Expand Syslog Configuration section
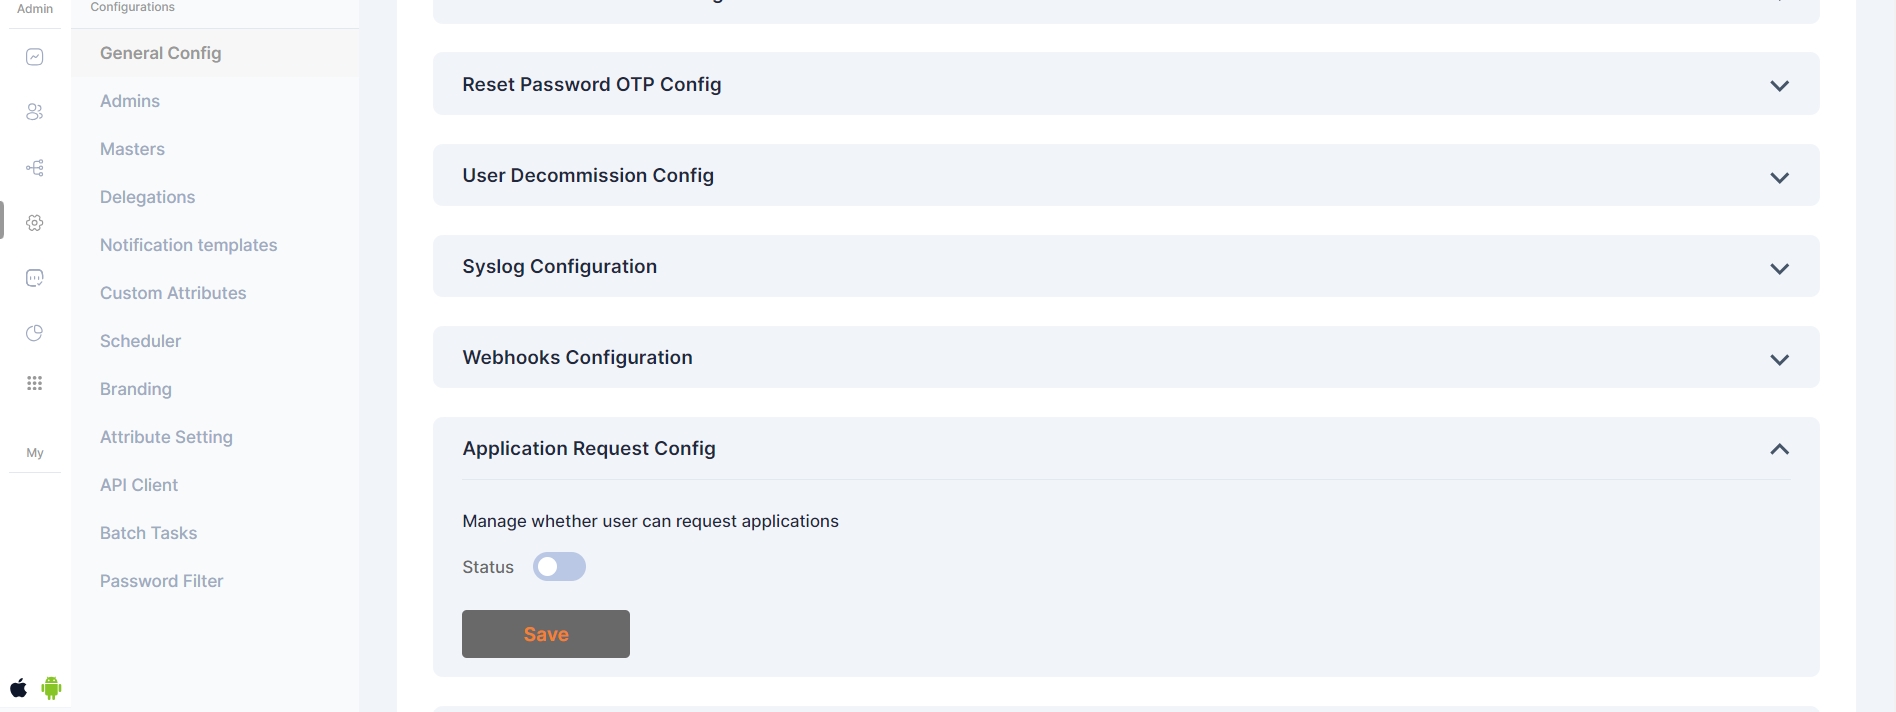The height and width of the screenshot is (712, 1896). click(x=1779, y=268)
